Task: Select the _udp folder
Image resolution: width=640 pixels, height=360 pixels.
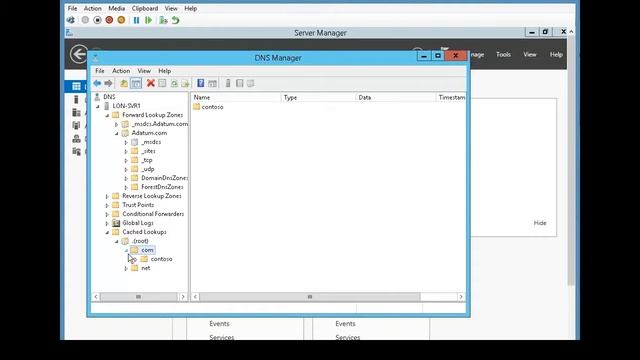Action: (148, 169)
